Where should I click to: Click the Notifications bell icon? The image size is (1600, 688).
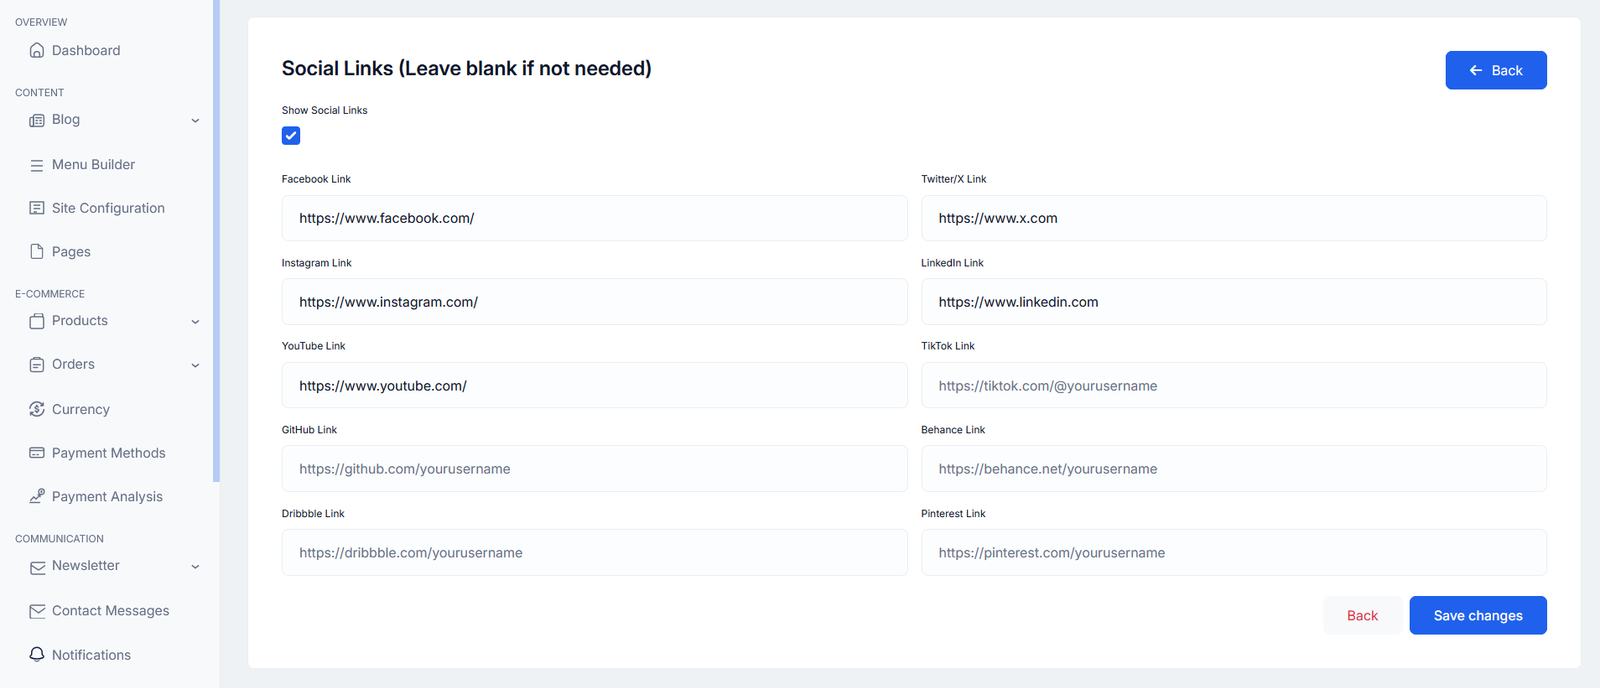(37, 654)
